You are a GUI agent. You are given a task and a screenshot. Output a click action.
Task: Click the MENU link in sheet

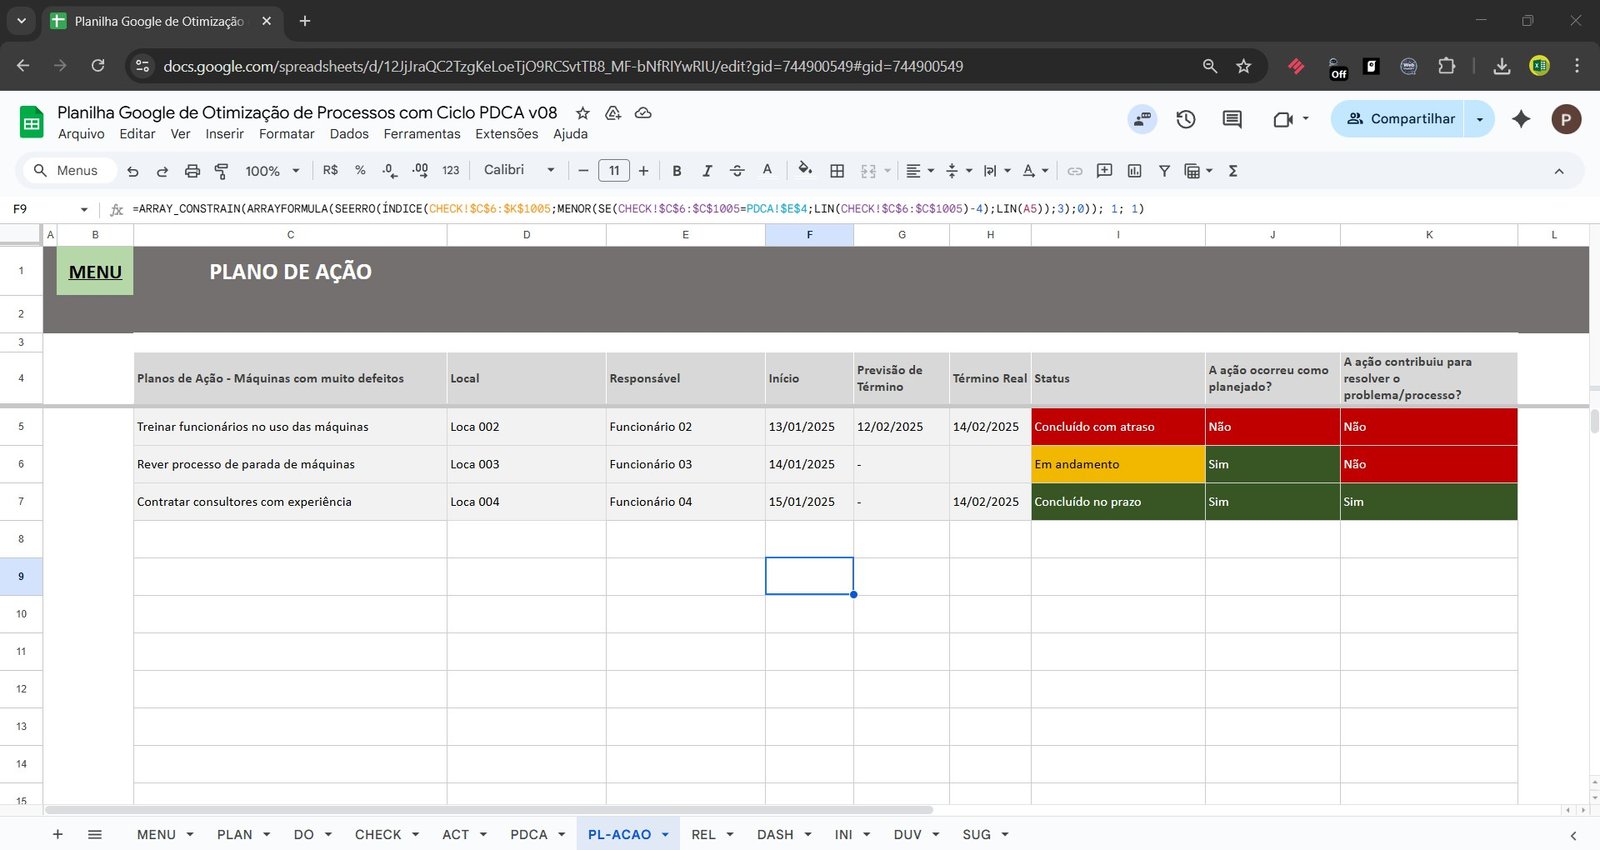[95, 272]
